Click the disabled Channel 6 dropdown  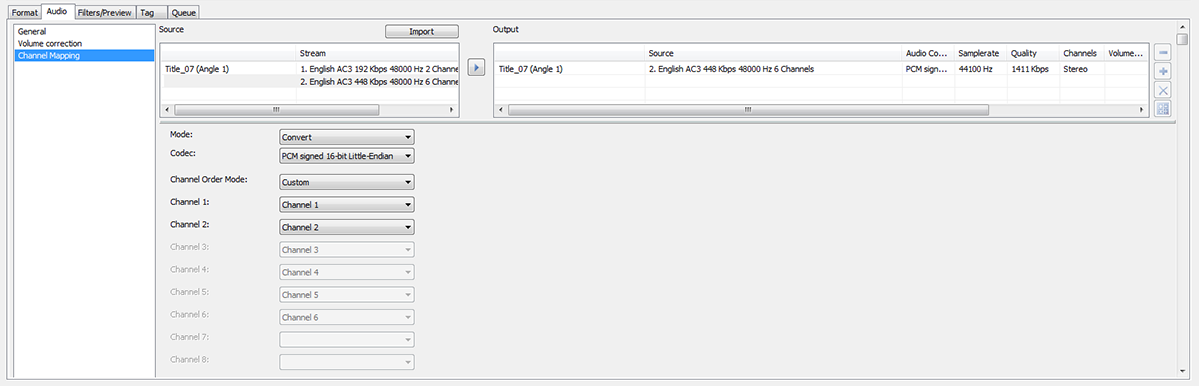[x=347, y=317]
